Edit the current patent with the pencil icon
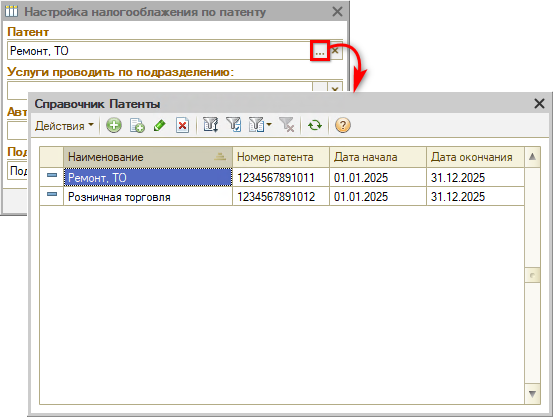 click(160, 125)
